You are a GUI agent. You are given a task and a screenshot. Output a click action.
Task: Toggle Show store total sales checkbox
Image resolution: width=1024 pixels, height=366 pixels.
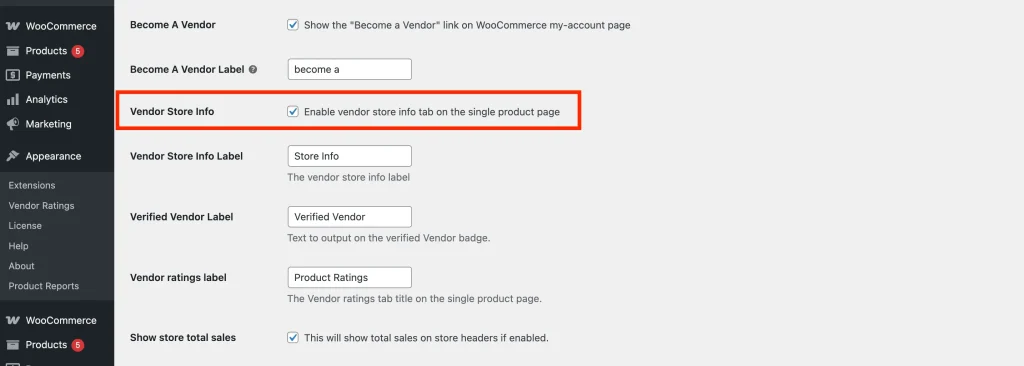[293, 338]
